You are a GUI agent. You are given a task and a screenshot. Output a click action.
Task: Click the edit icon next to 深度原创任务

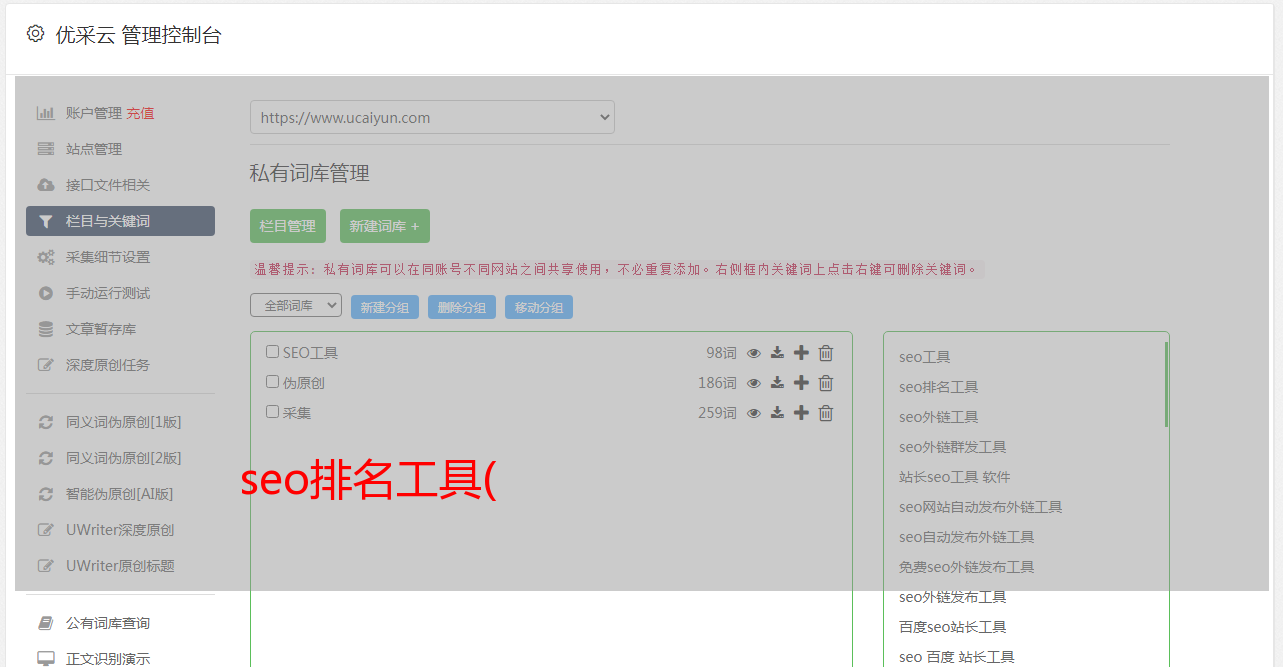pos(46,365)
